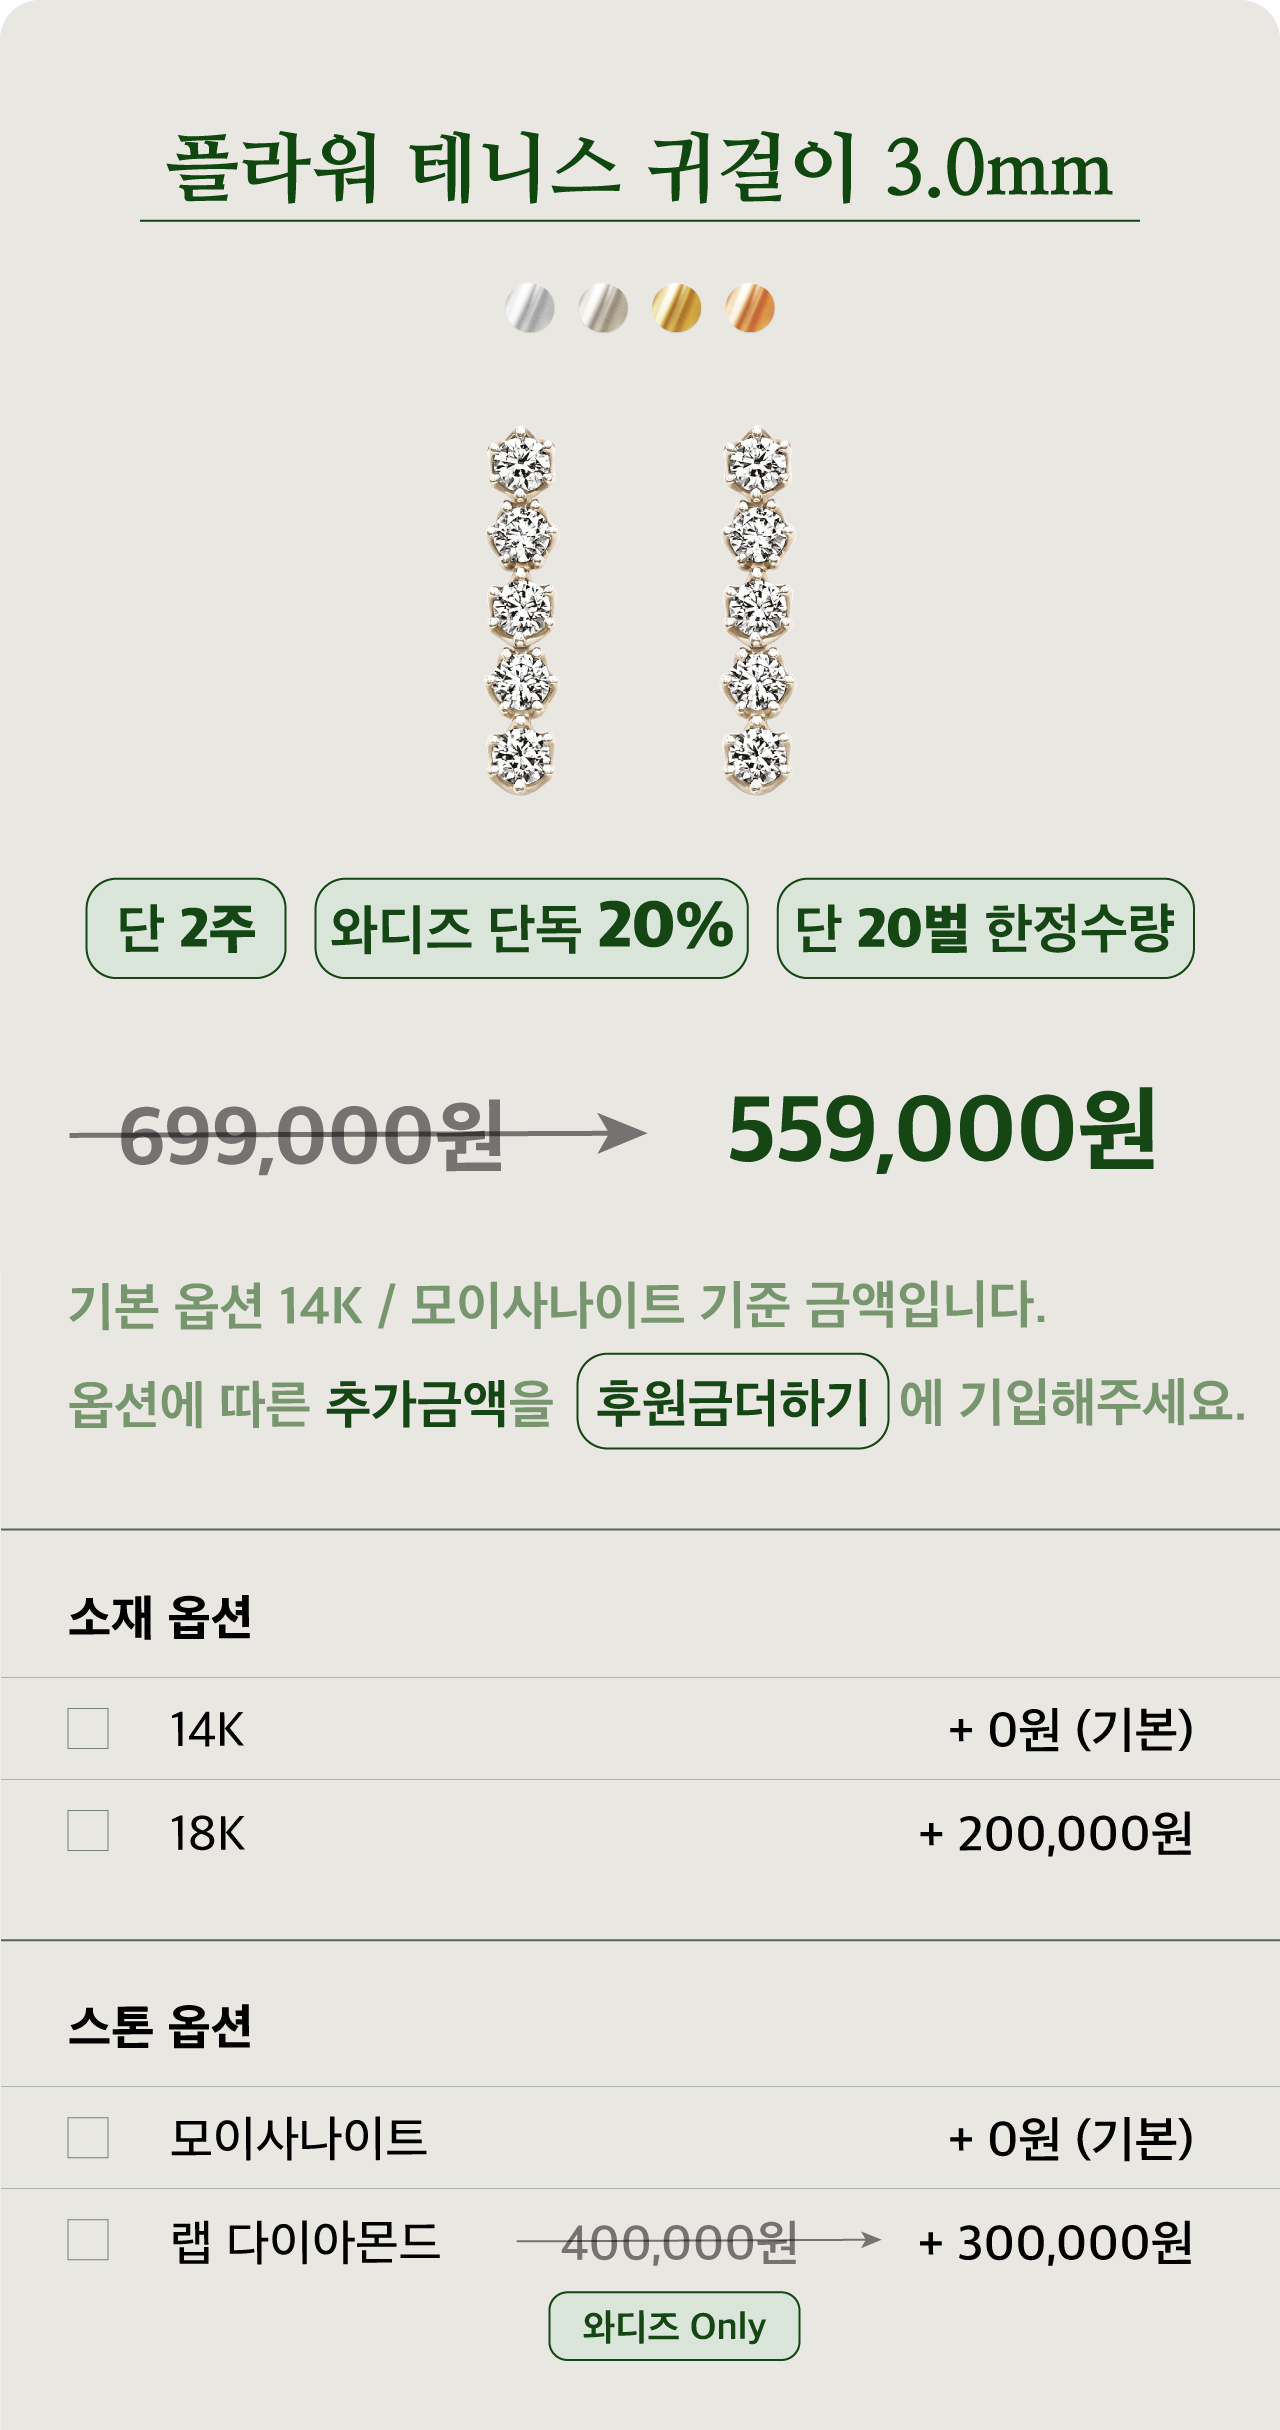Click the discounted price 559,000원
The image size is (1280, 2430).
click(942, 1131)
